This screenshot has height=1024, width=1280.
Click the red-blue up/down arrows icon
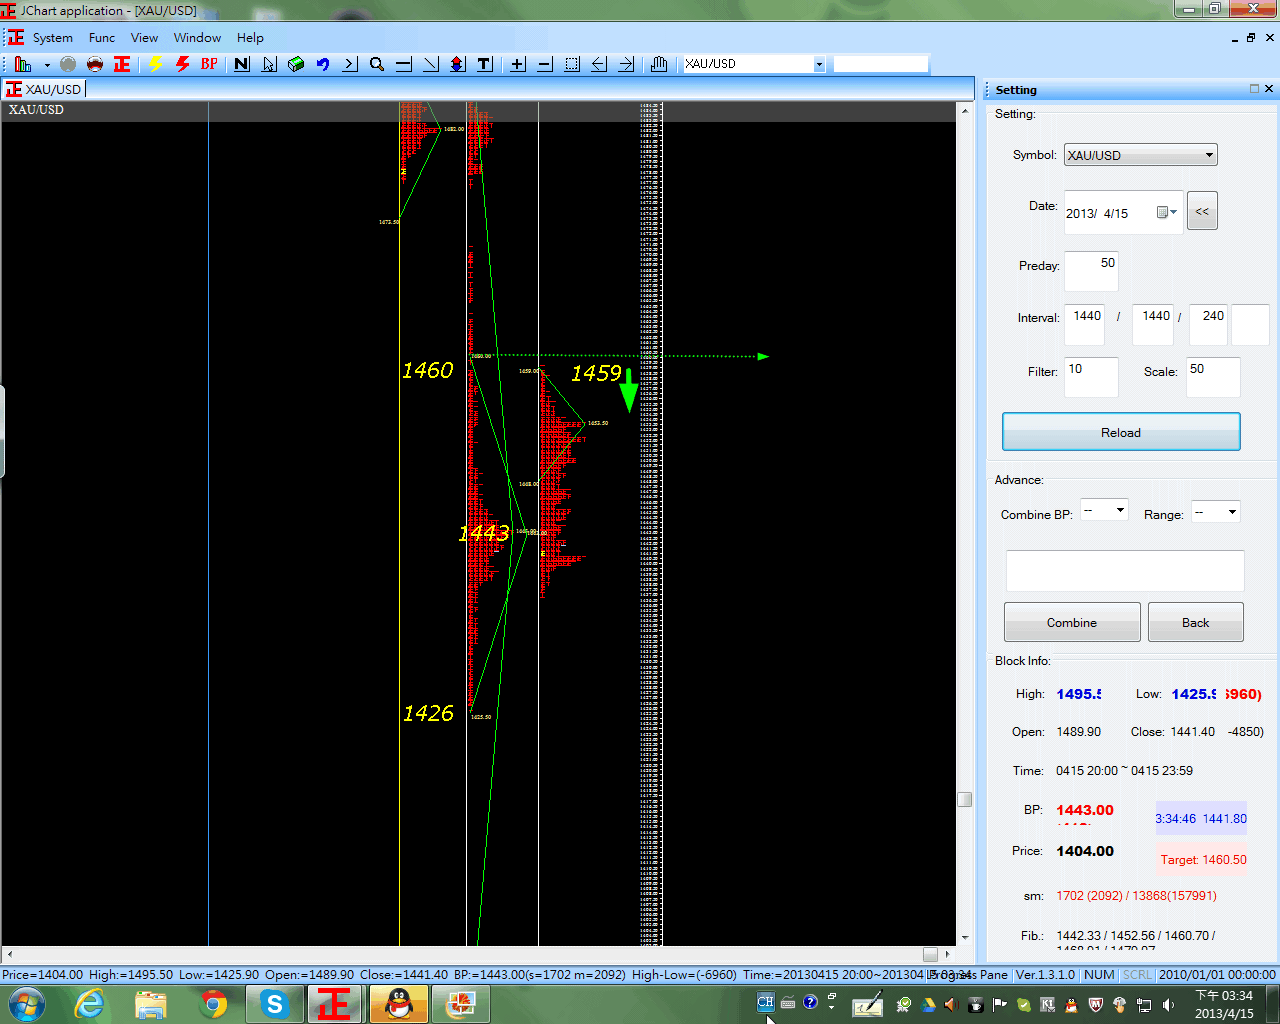(457, 64)
